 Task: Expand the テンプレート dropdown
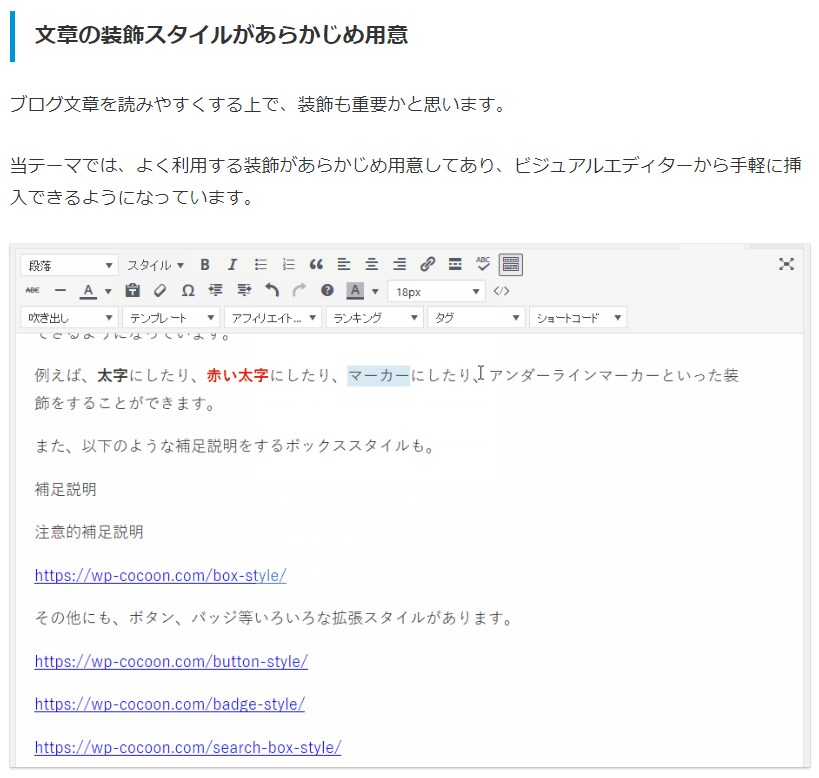coord(171,317)
